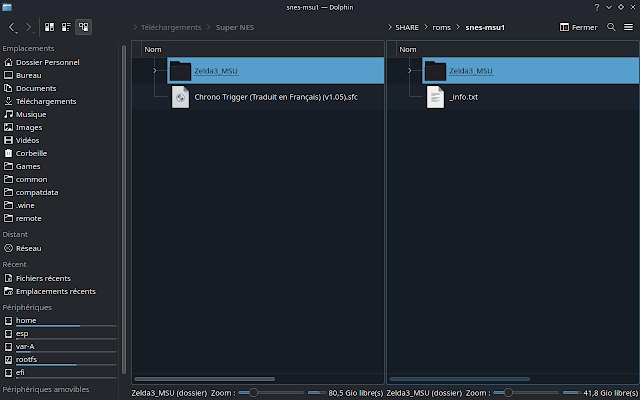Click the Dolphin window menu icon
This screenshot has height=400, width=640.
[x=7, y=7]
